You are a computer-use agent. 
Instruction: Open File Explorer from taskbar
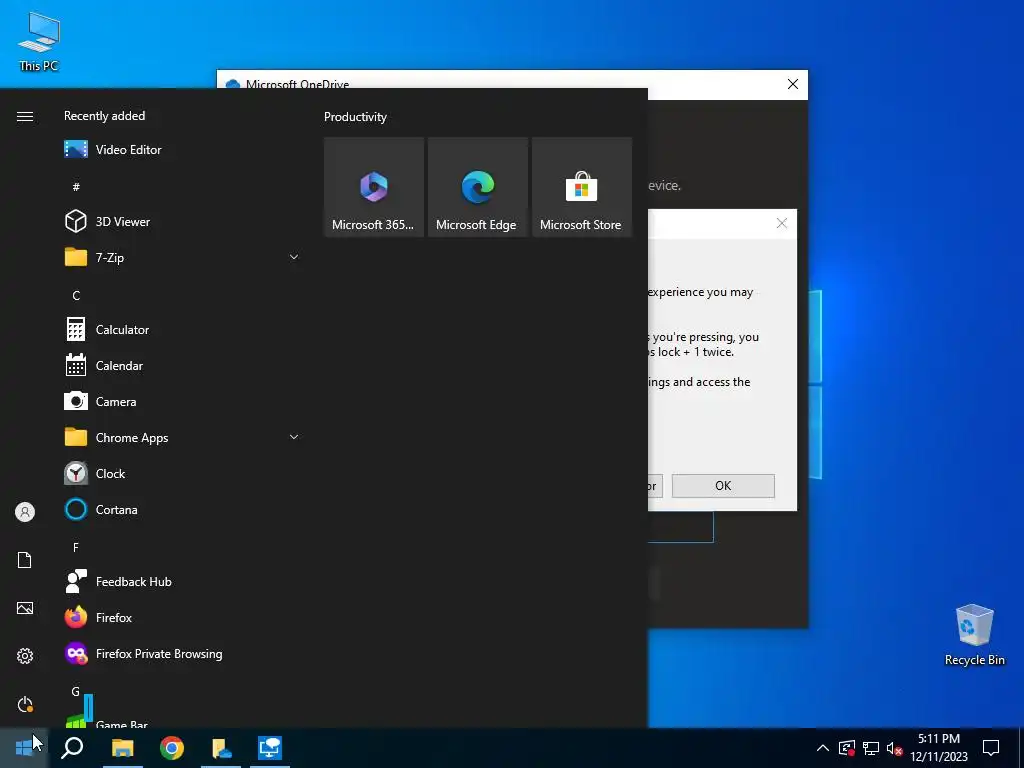pyautogui.click(x=122, y=748)
